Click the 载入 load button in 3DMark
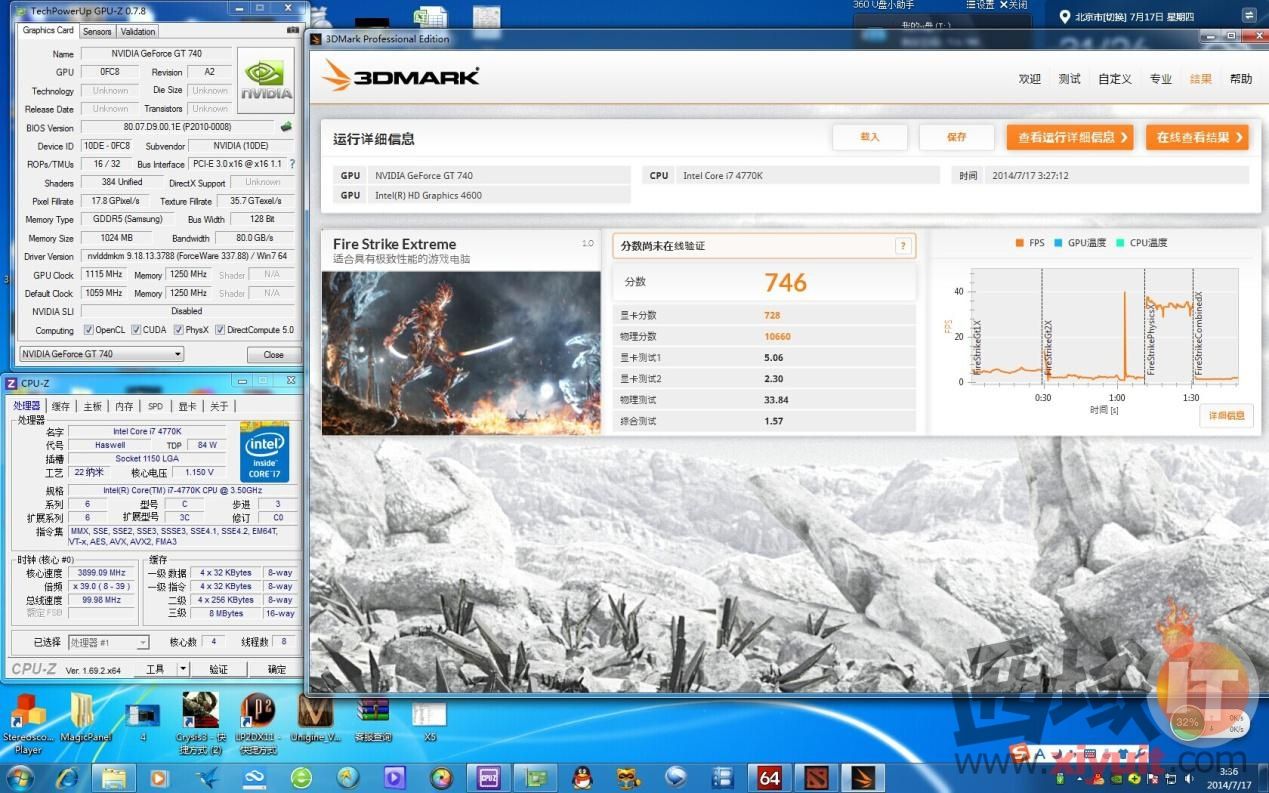1269x793 pixels. pos(870,137)
